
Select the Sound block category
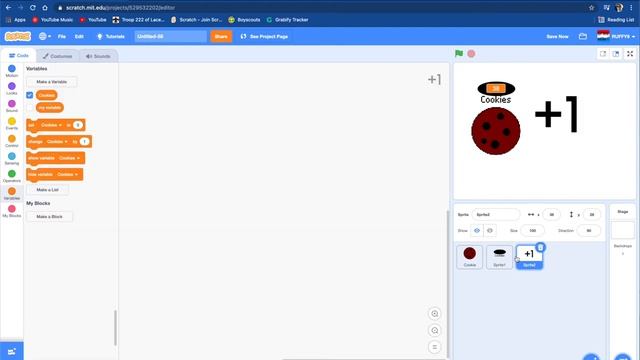click(x=12, y=106)
